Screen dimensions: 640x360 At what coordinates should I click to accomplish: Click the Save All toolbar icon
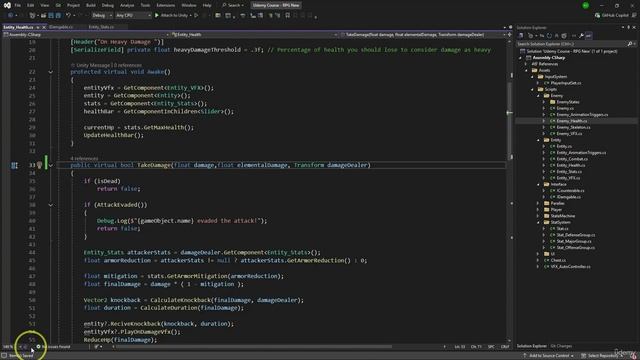[58, 16]
